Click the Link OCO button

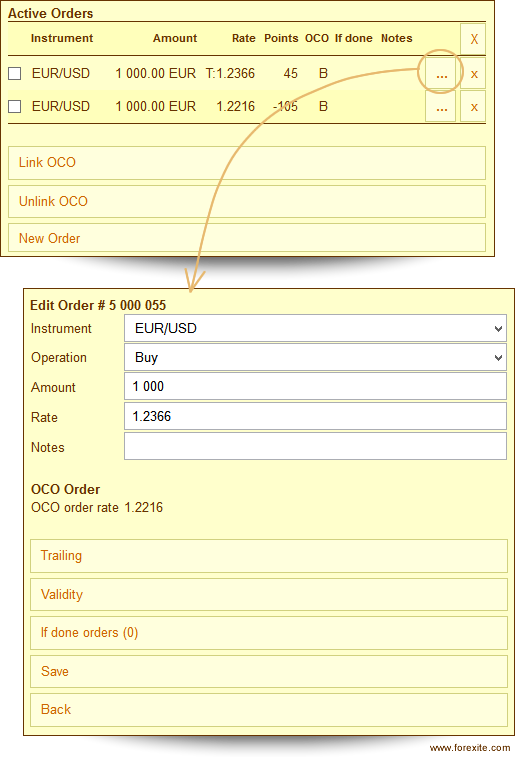point(247,163)
